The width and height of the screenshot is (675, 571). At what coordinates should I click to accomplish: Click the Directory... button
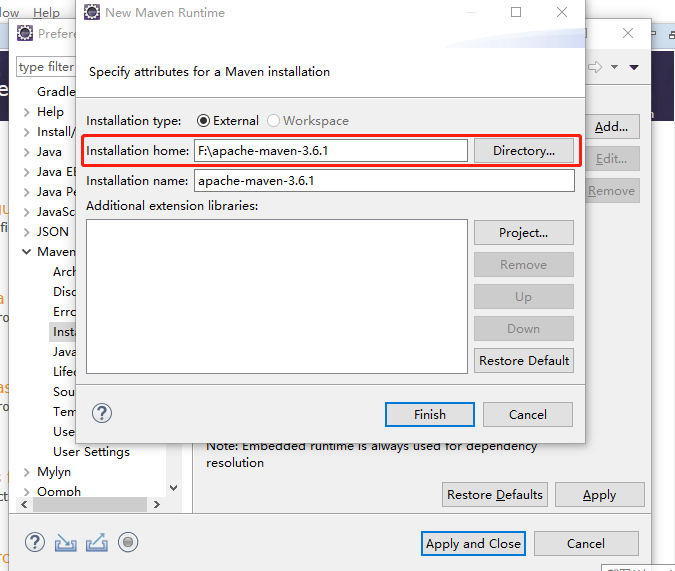tap(524, 151)
